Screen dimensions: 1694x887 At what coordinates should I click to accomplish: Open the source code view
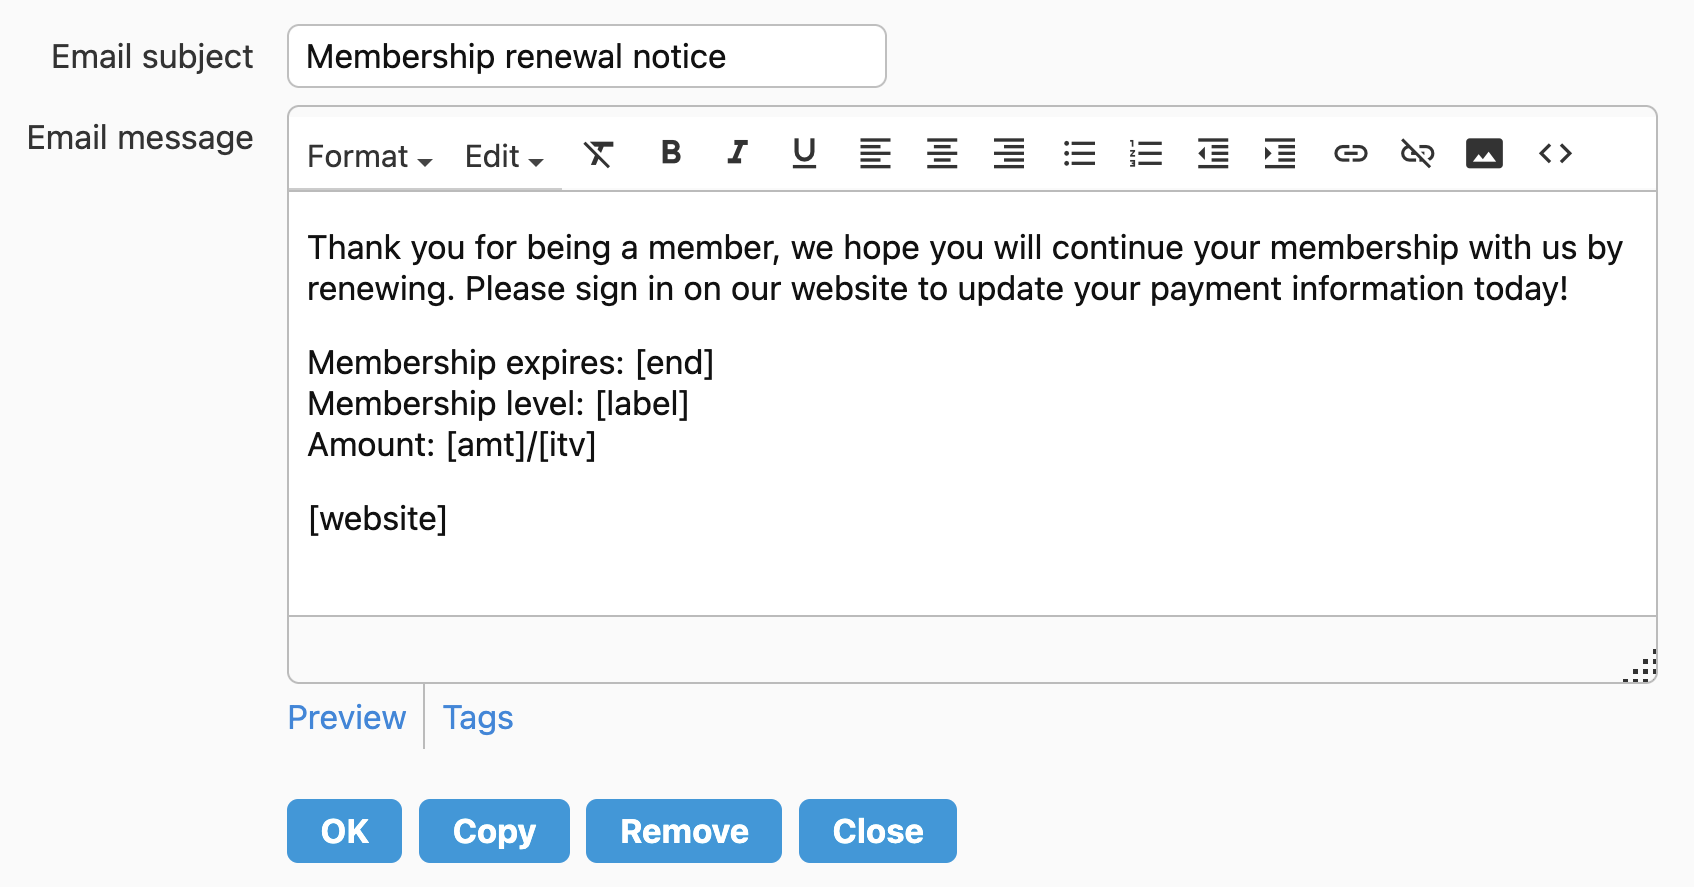tap(1555, 154)
